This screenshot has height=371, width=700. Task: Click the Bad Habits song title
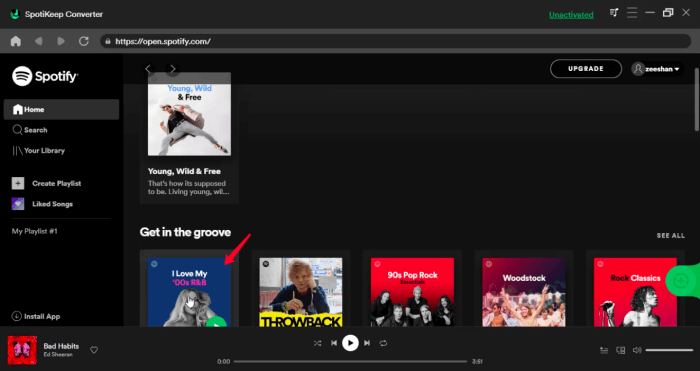(x=61, y=346)
